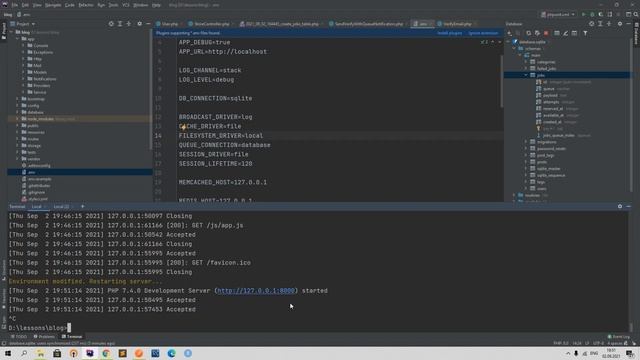Open Chrome from the Windows taskbar
The image size is (640, 360).
pos(106,353)
